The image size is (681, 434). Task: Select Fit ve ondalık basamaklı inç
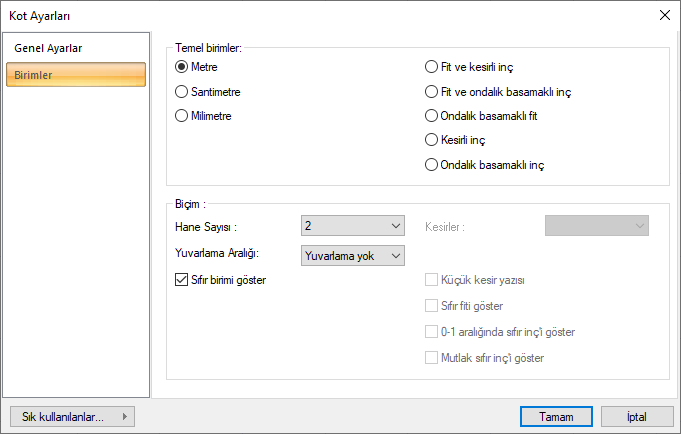(x=432, y=92)
